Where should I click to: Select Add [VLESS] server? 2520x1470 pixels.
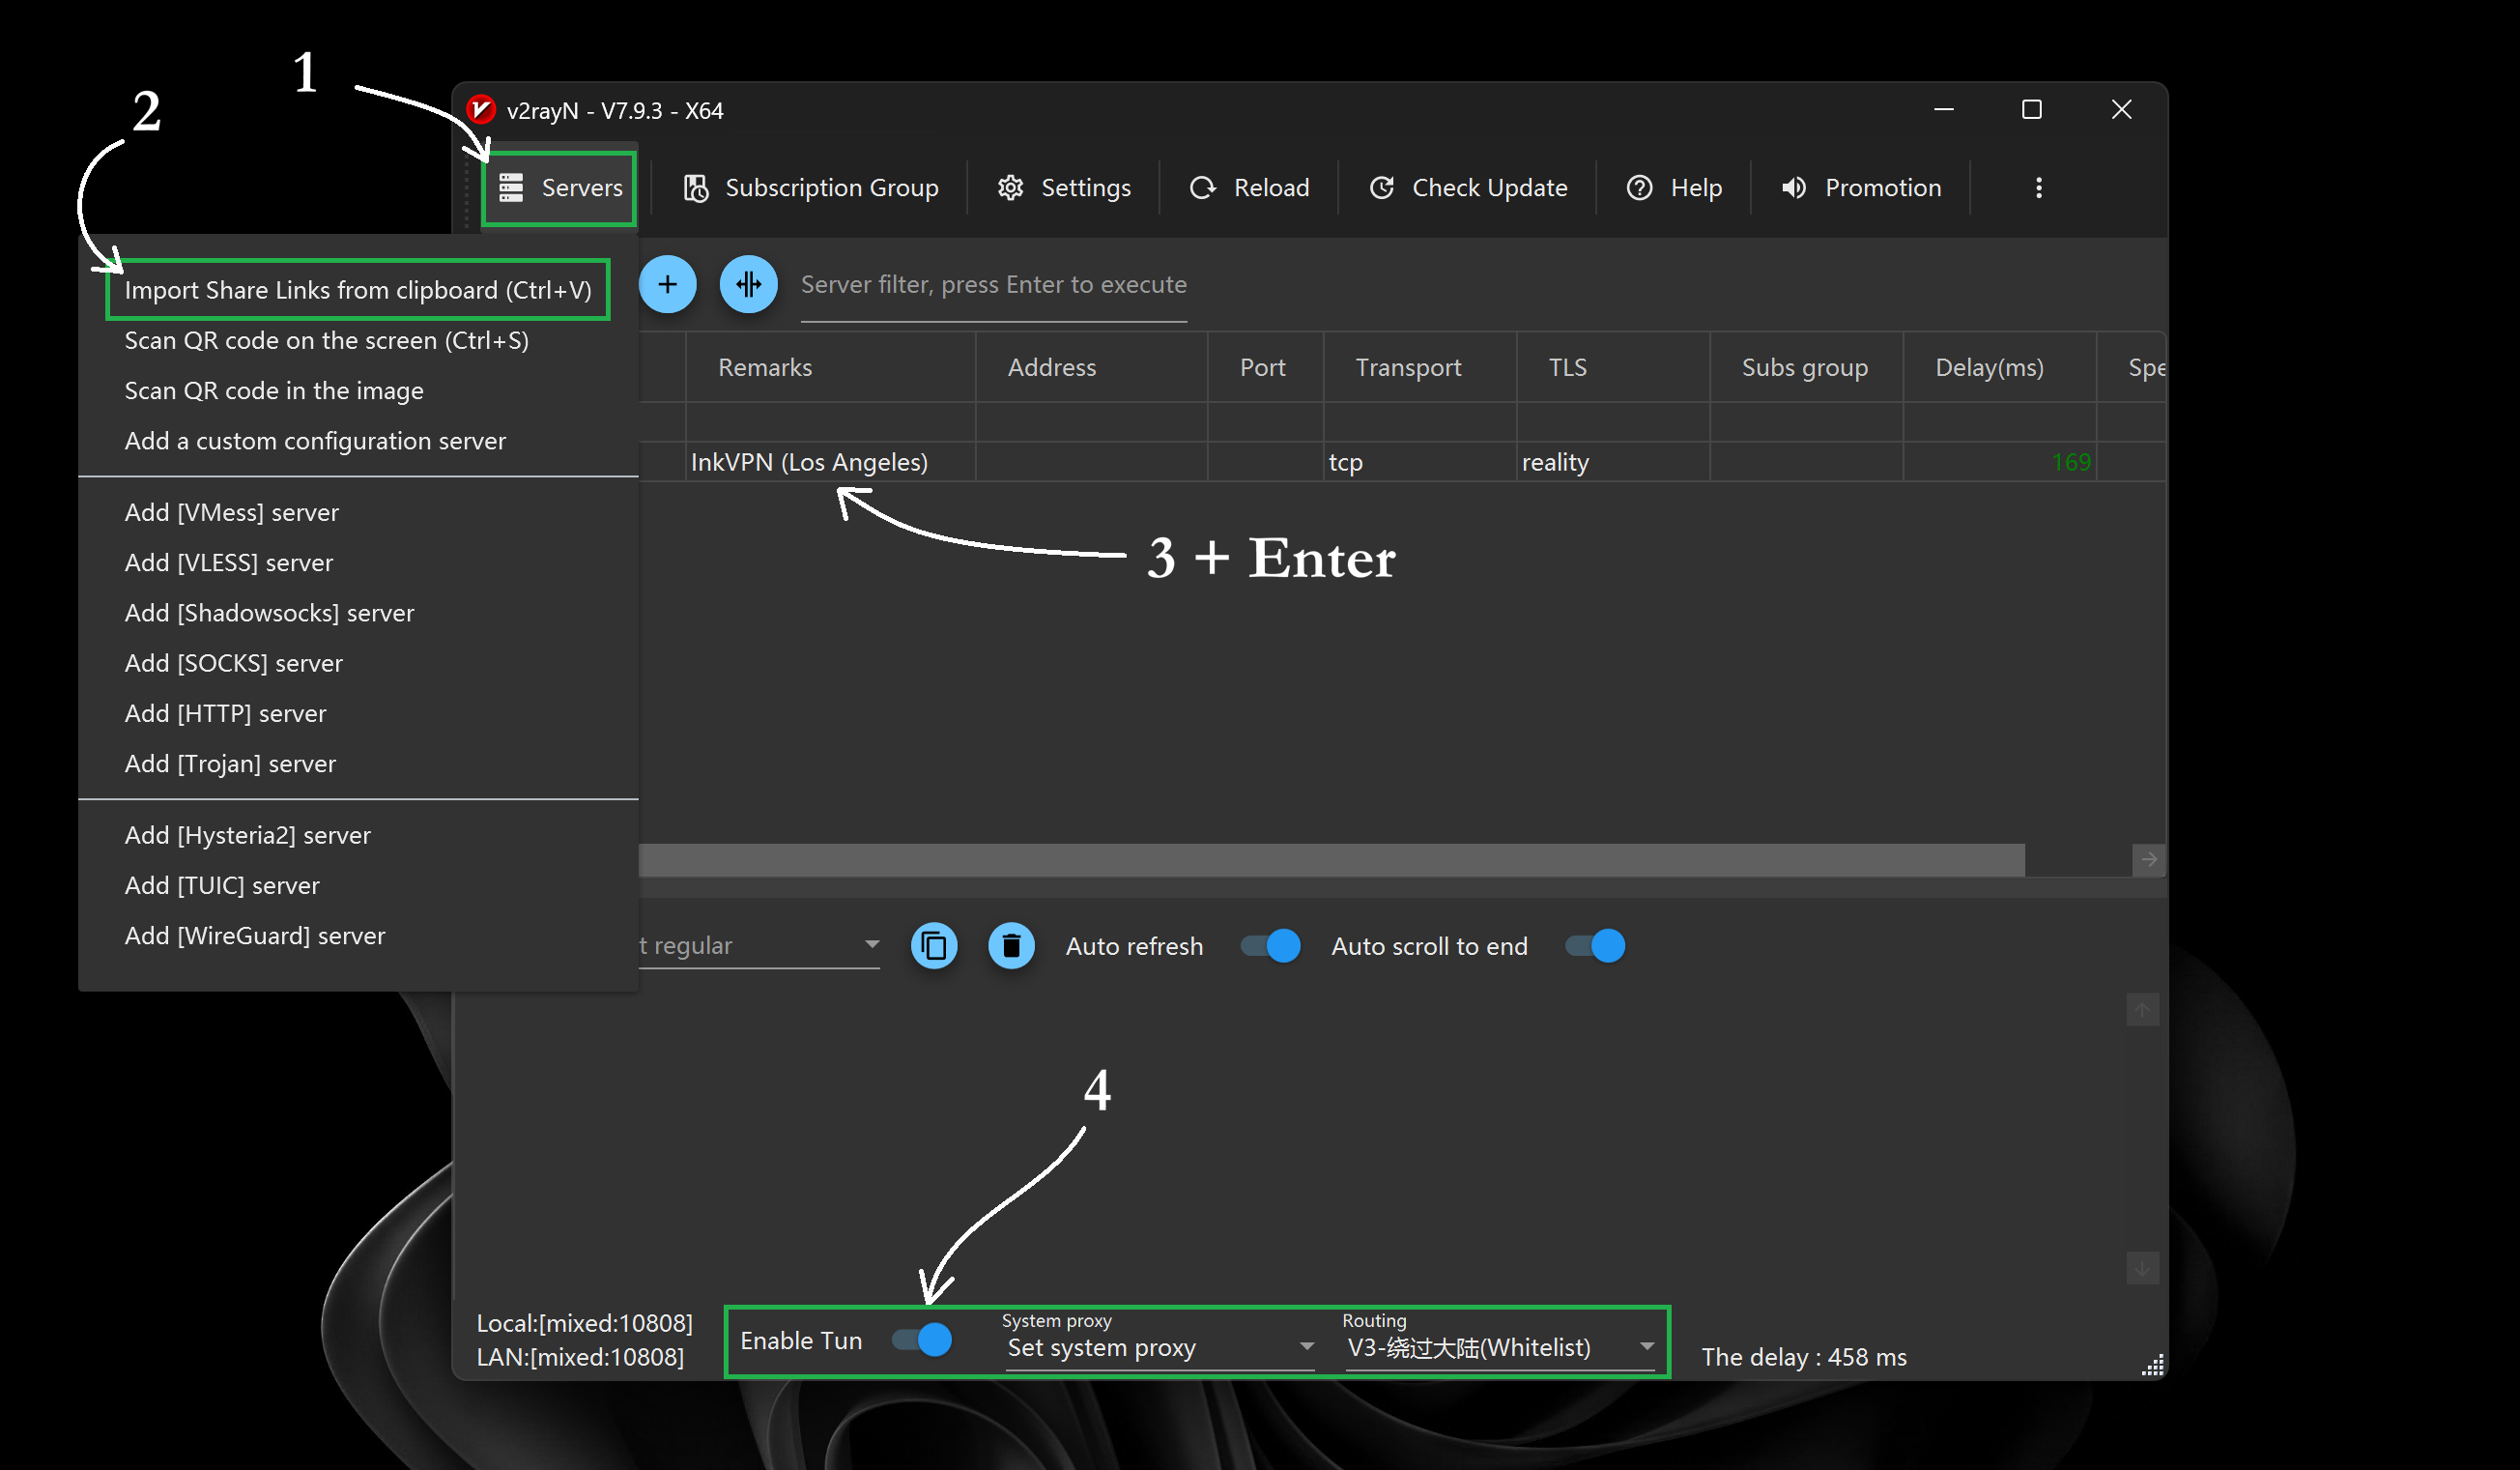(358, 563)
